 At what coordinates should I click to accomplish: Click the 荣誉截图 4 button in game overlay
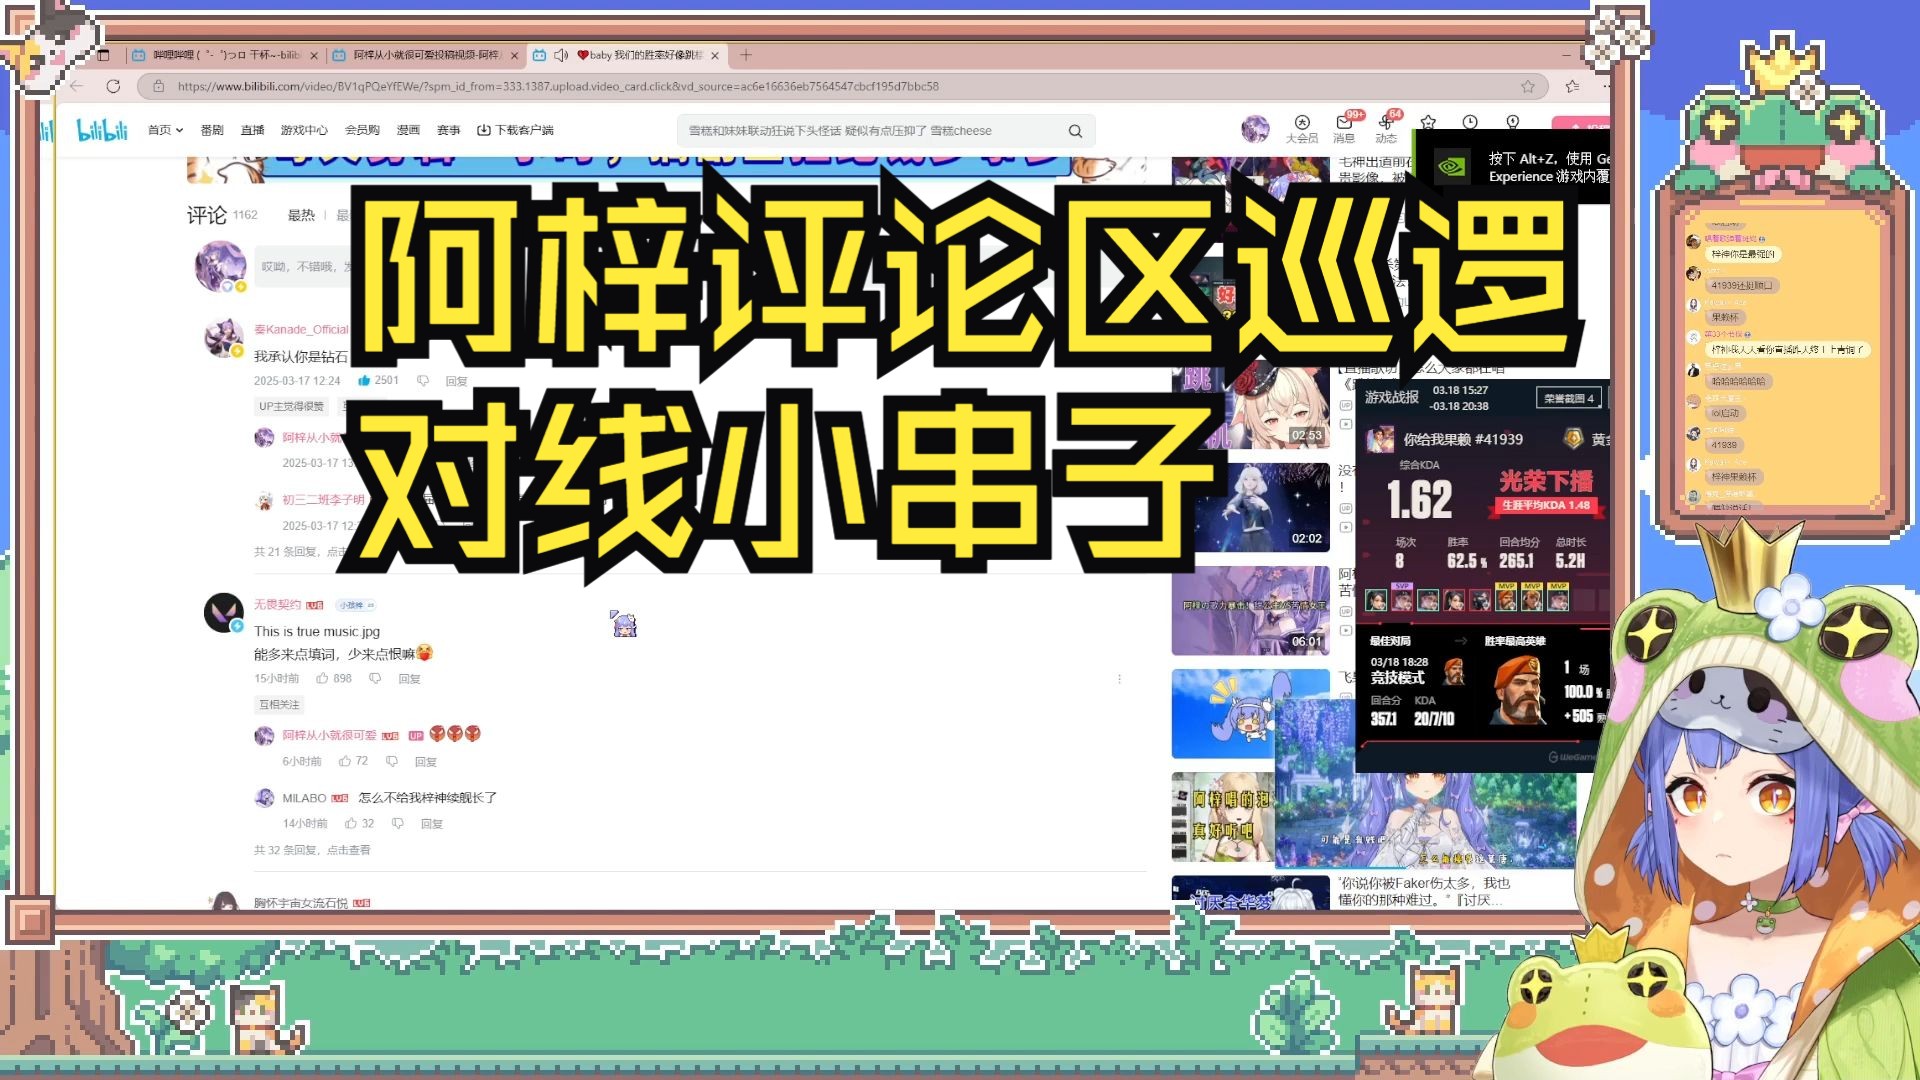1569,398
